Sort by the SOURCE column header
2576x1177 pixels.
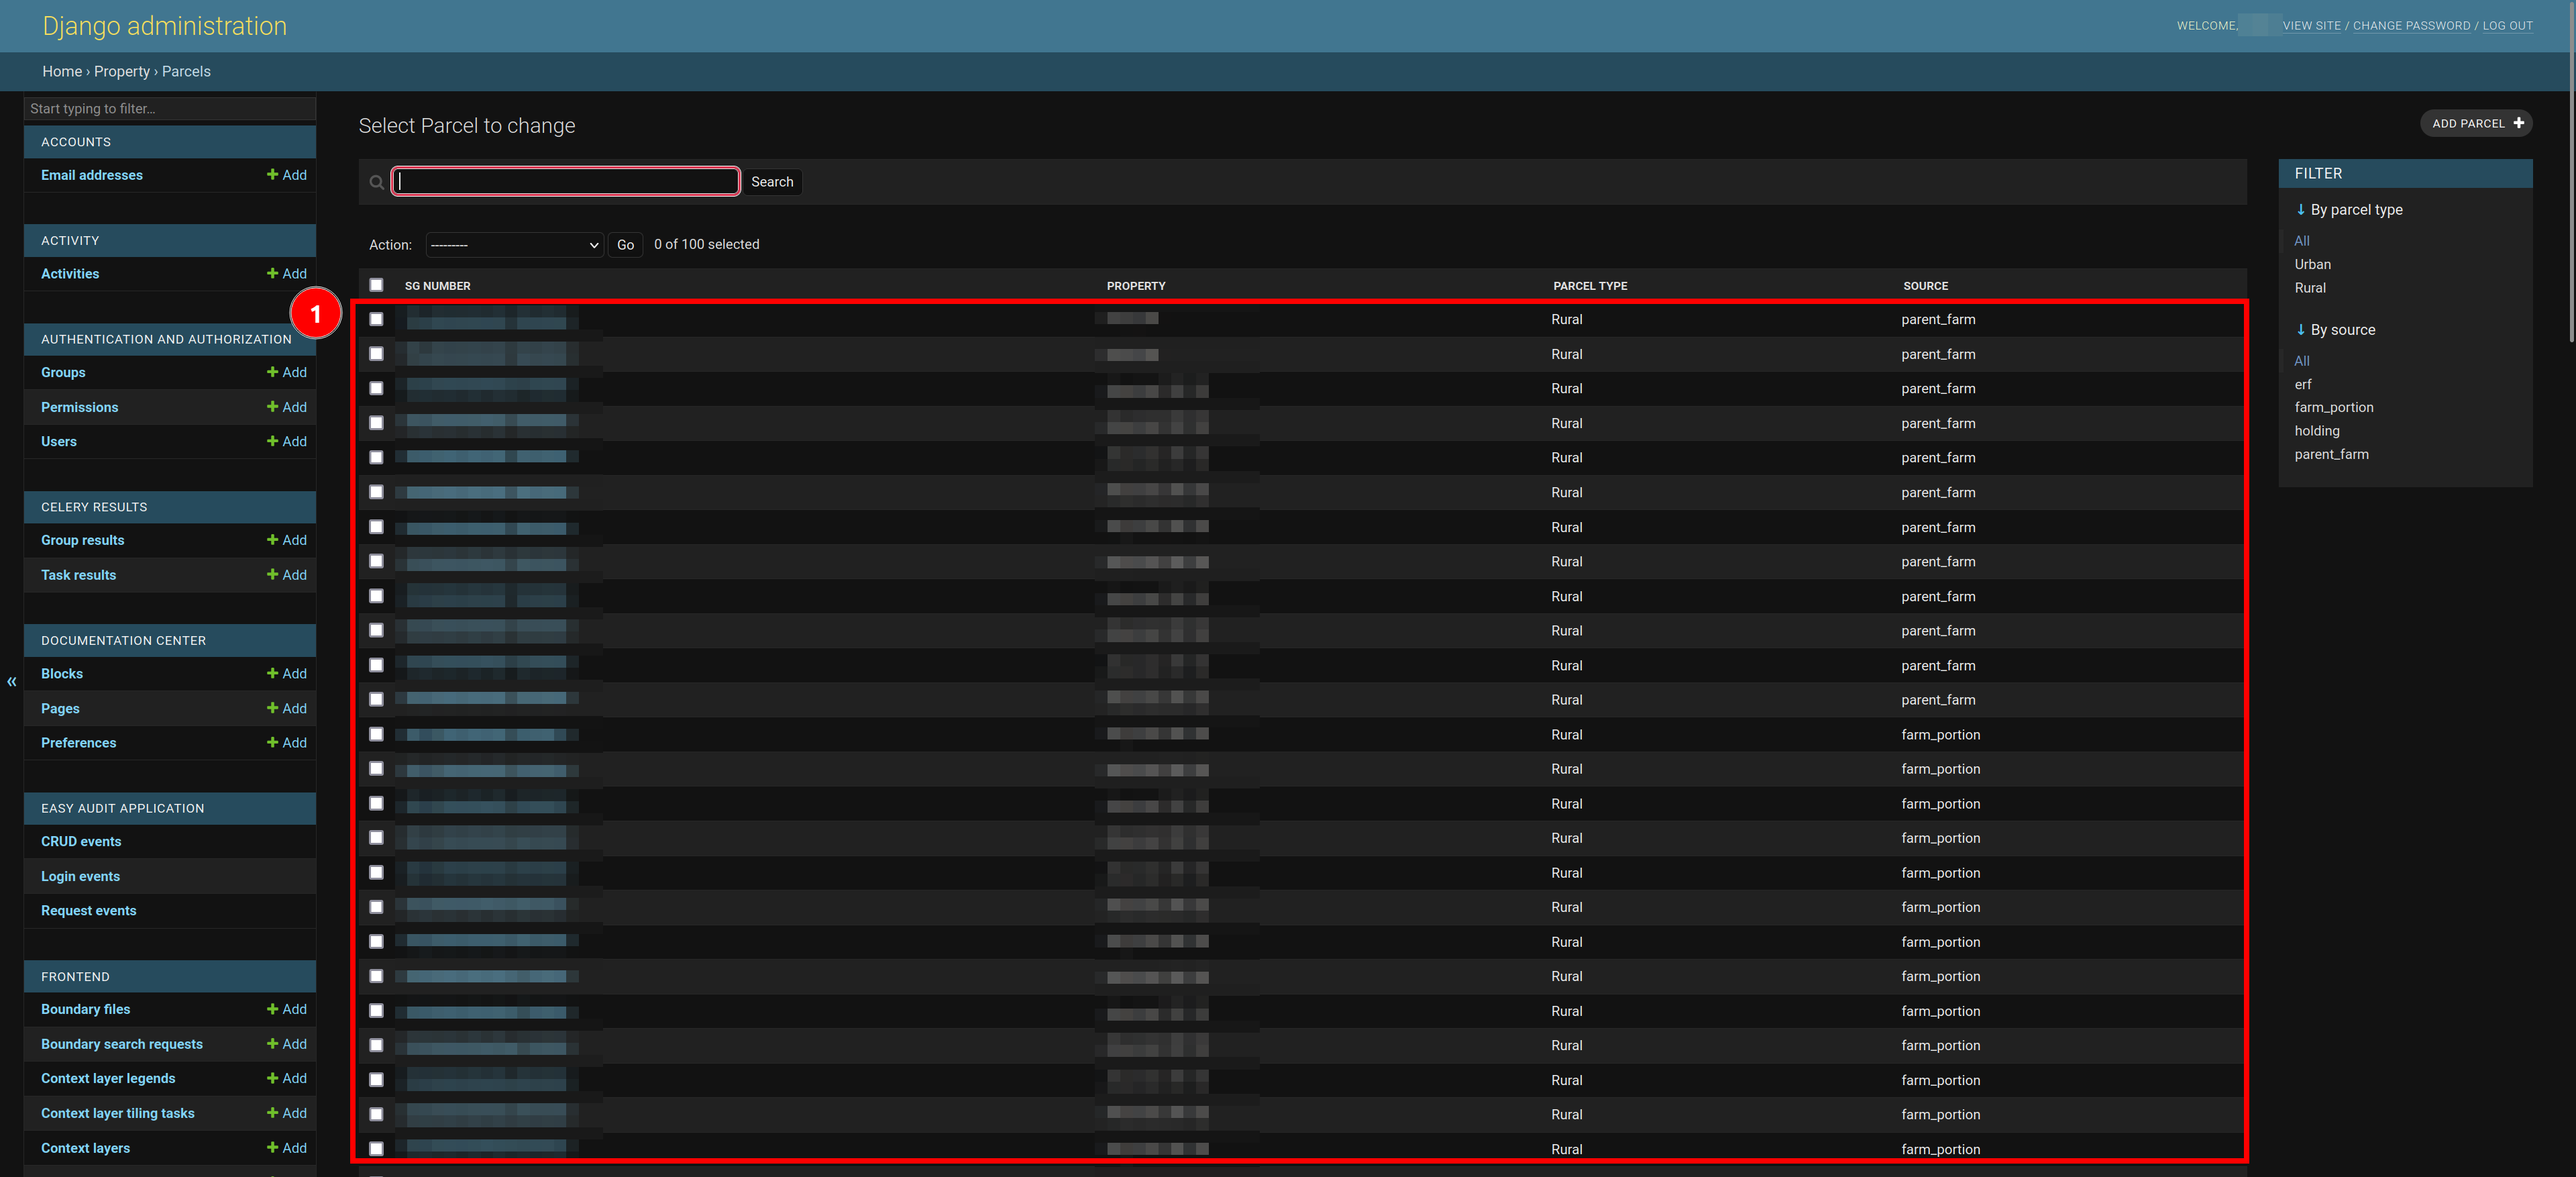pyautogui.click(x=1925, y=286)
